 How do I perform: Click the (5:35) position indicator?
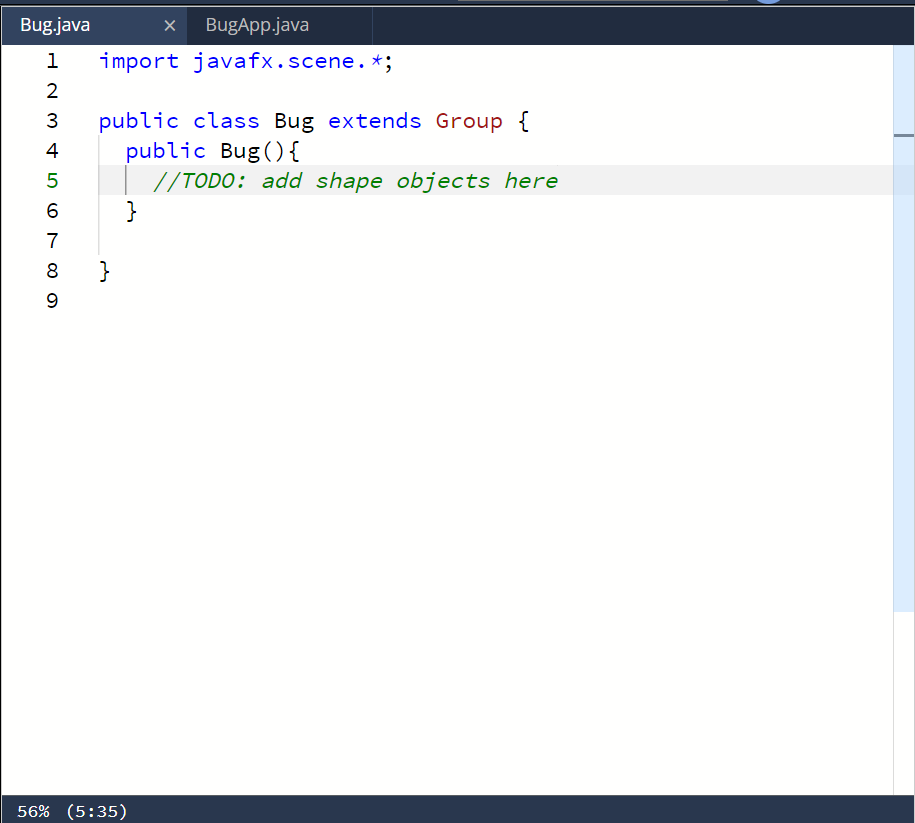(x=97, y=811)
